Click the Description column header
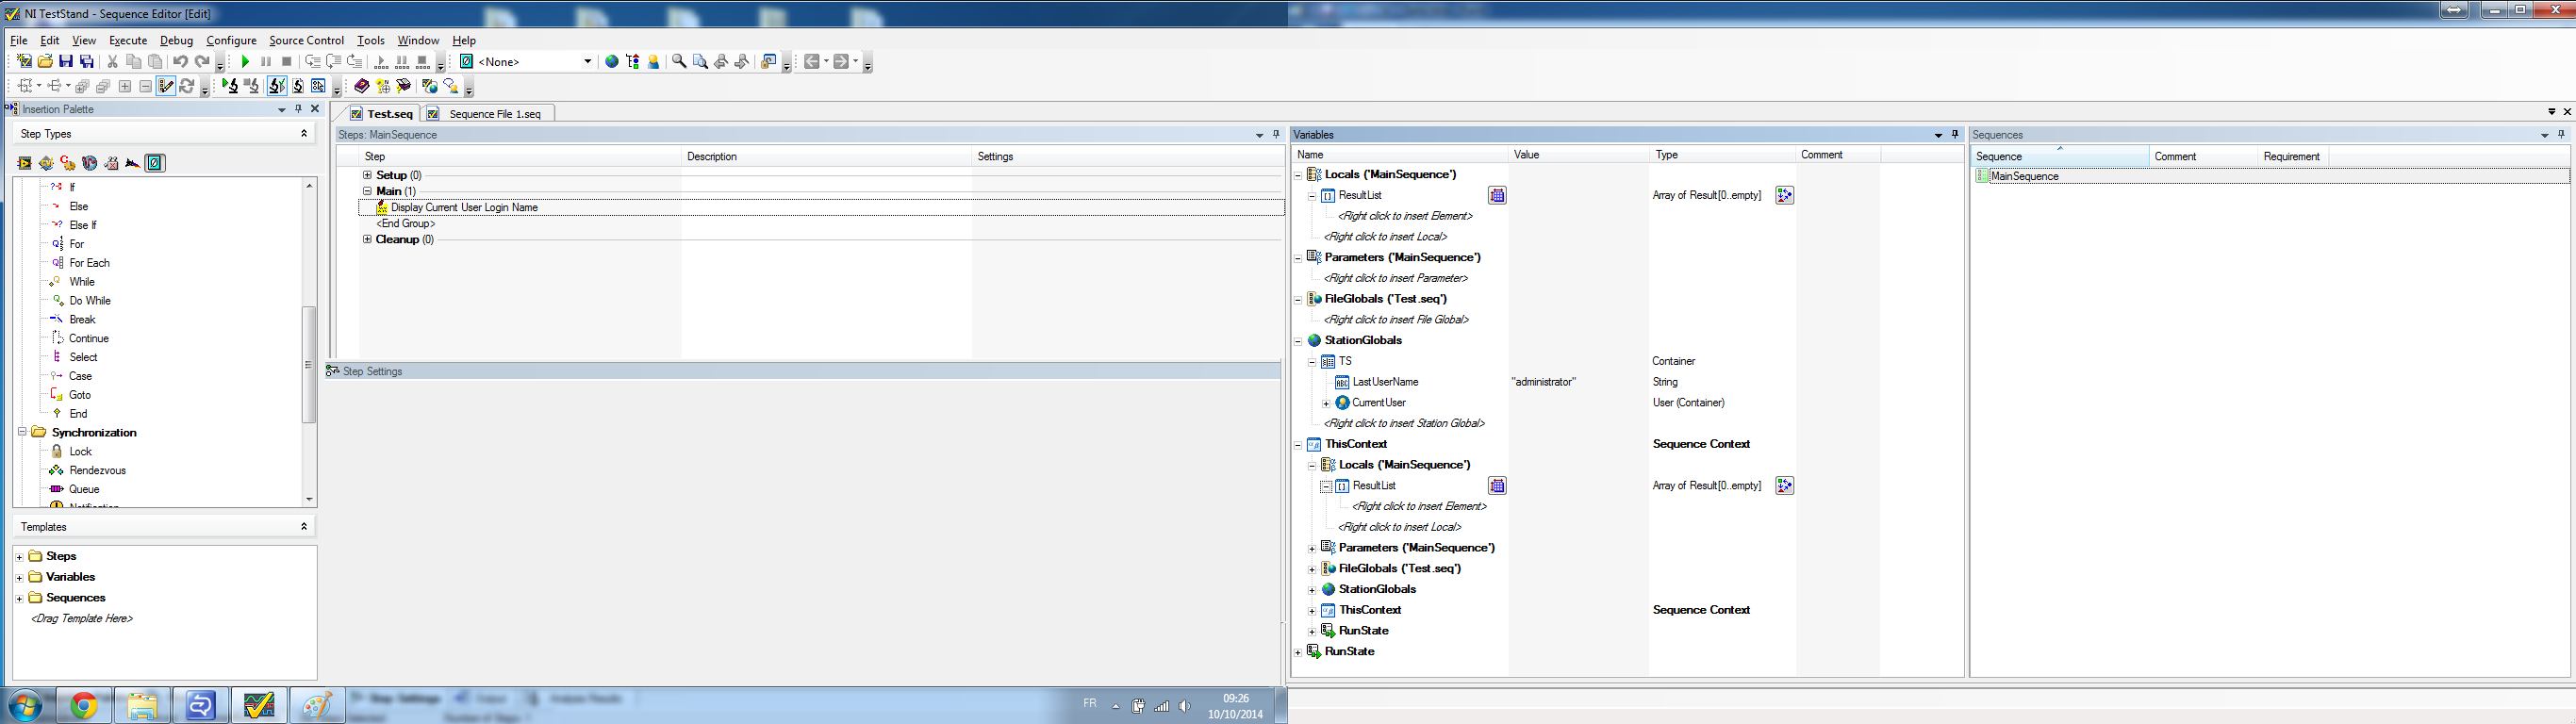2576x724 pixels. click(x=826, y=156)
